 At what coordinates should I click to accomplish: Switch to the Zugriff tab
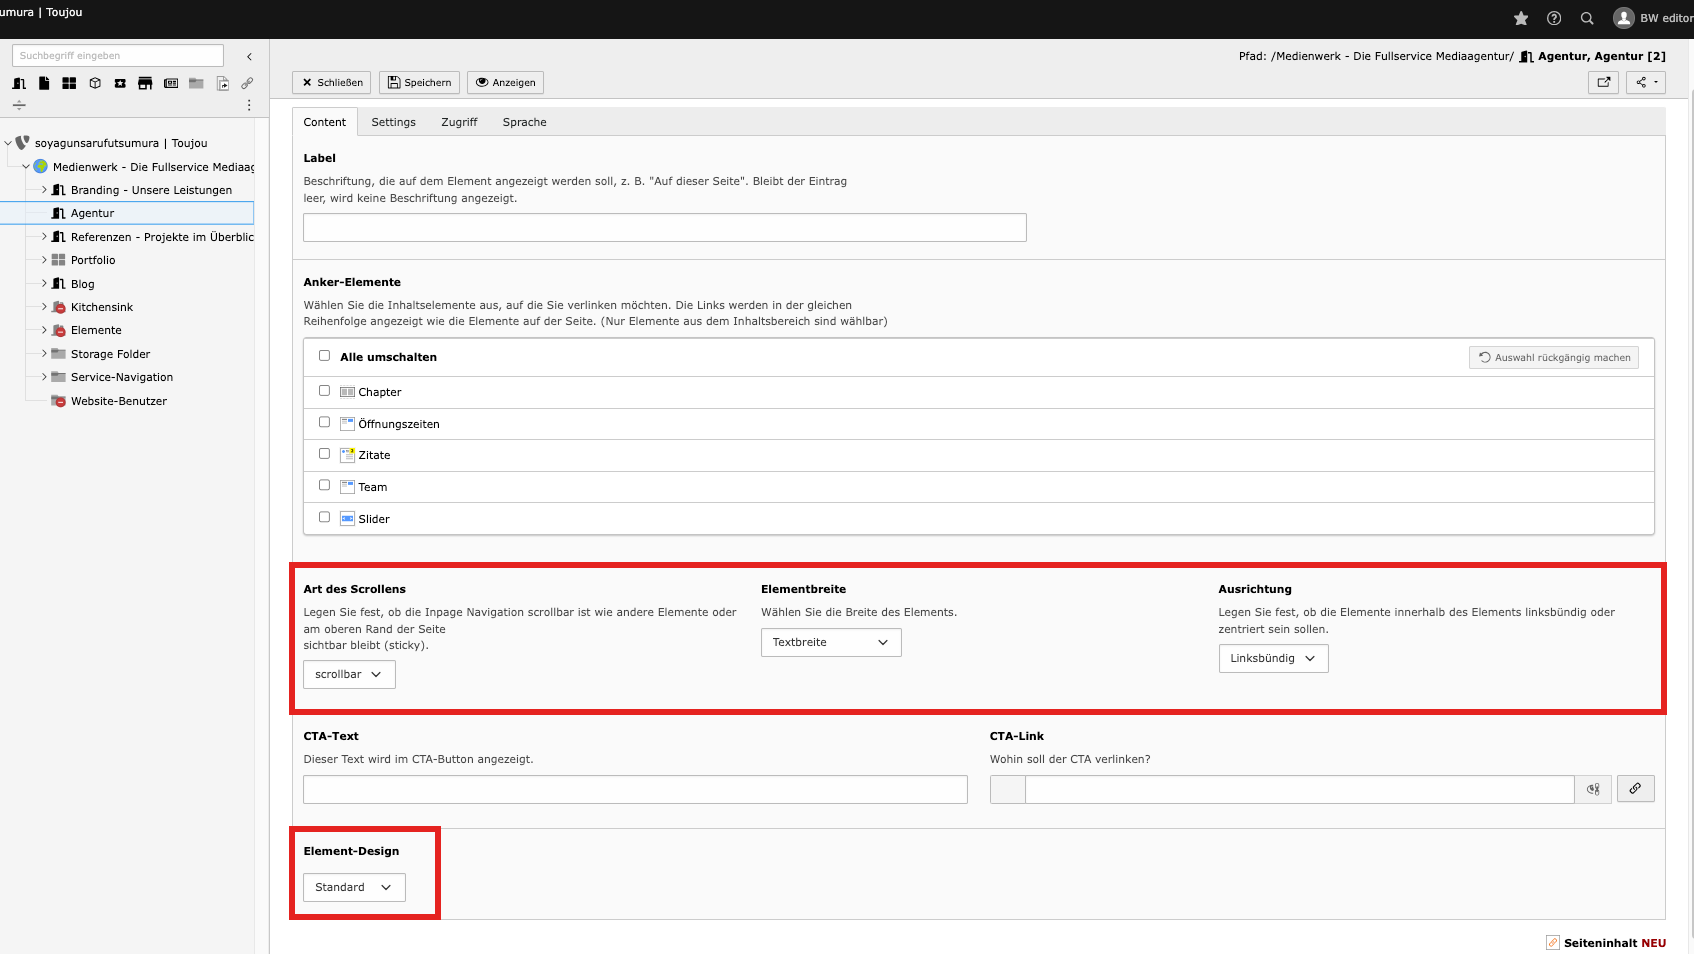point(459,122)
